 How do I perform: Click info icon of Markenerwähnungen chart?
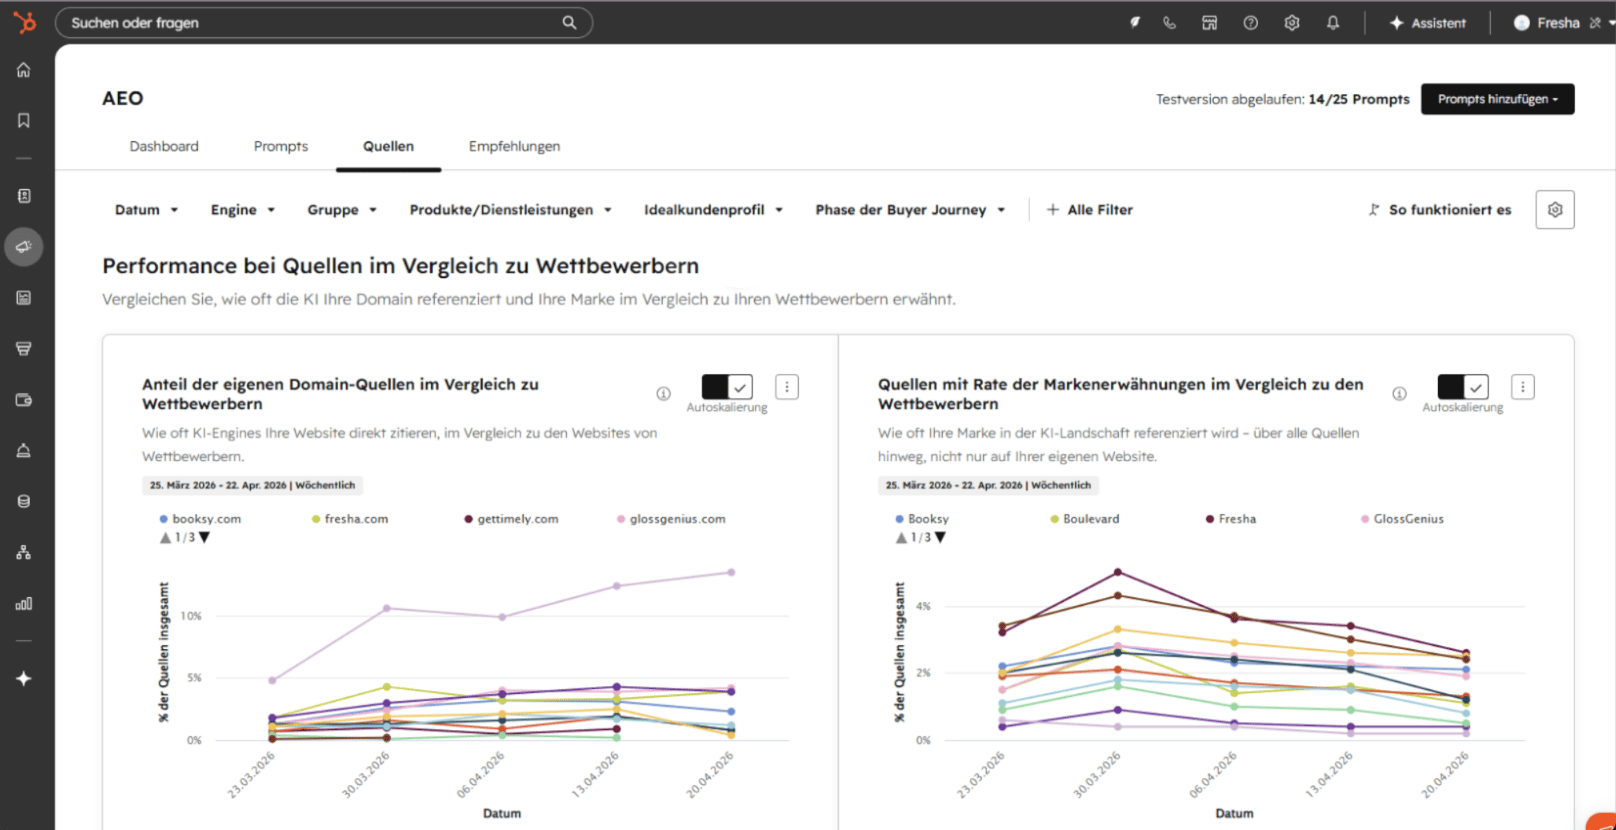tap(1399, 393)
